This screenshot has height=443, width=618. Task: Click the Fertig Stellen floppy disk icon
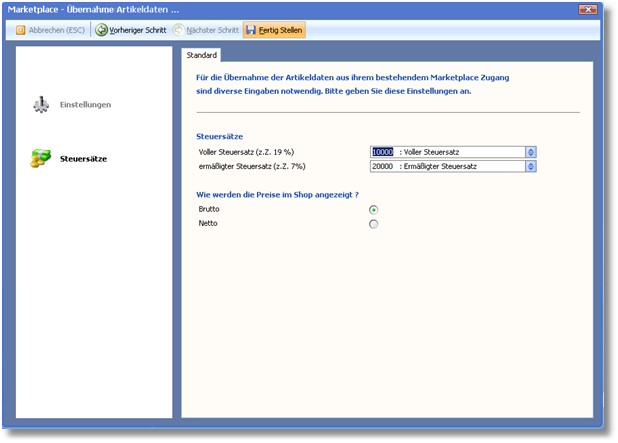(251, 30)
